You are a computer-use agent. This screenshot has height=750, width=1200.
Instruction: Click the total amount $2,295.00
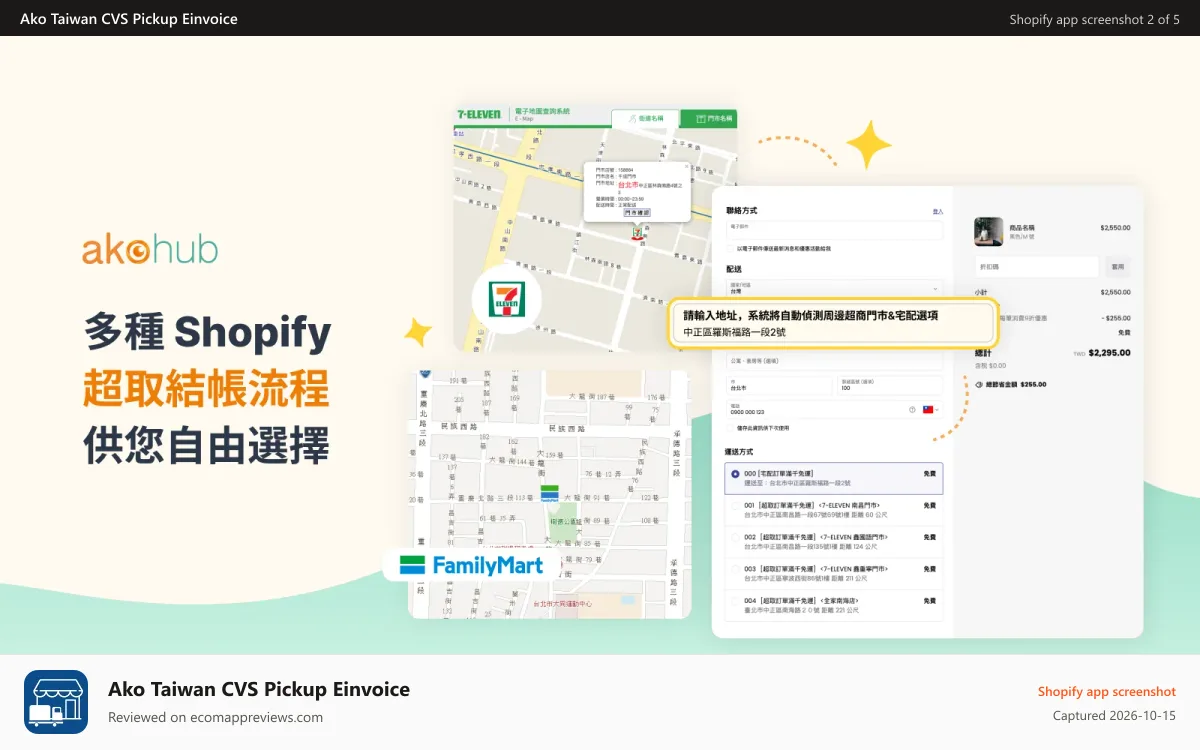tap(1109, 353)
